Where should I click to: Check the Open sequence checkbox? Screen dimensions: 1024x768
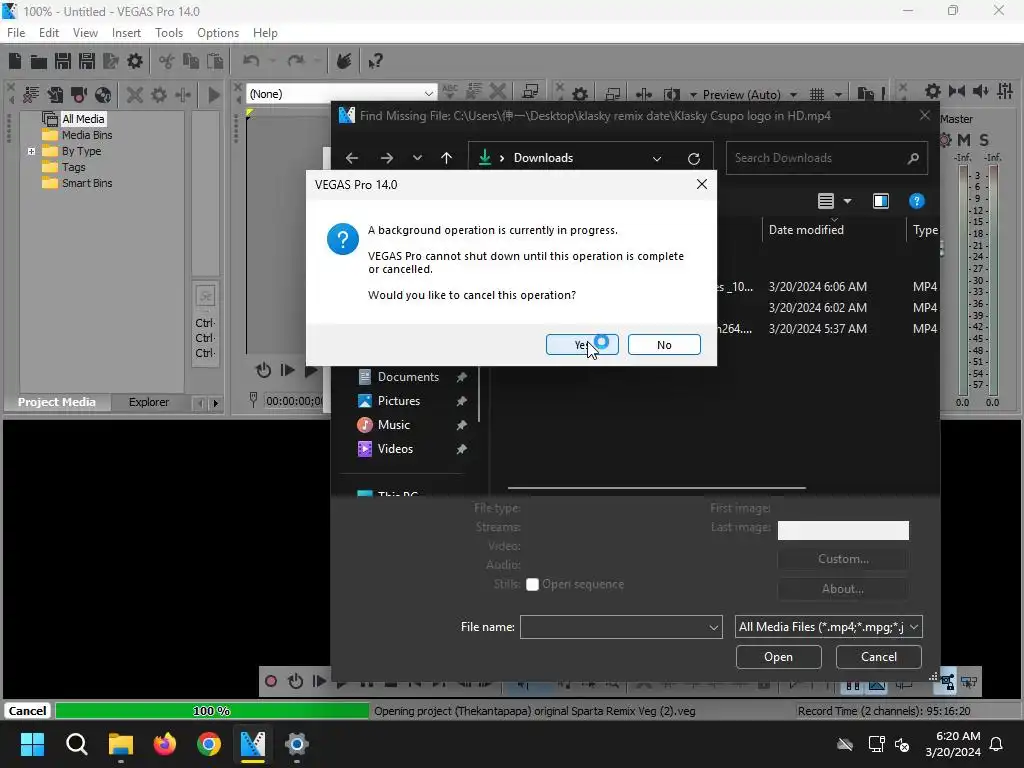(x=532, y=584)
